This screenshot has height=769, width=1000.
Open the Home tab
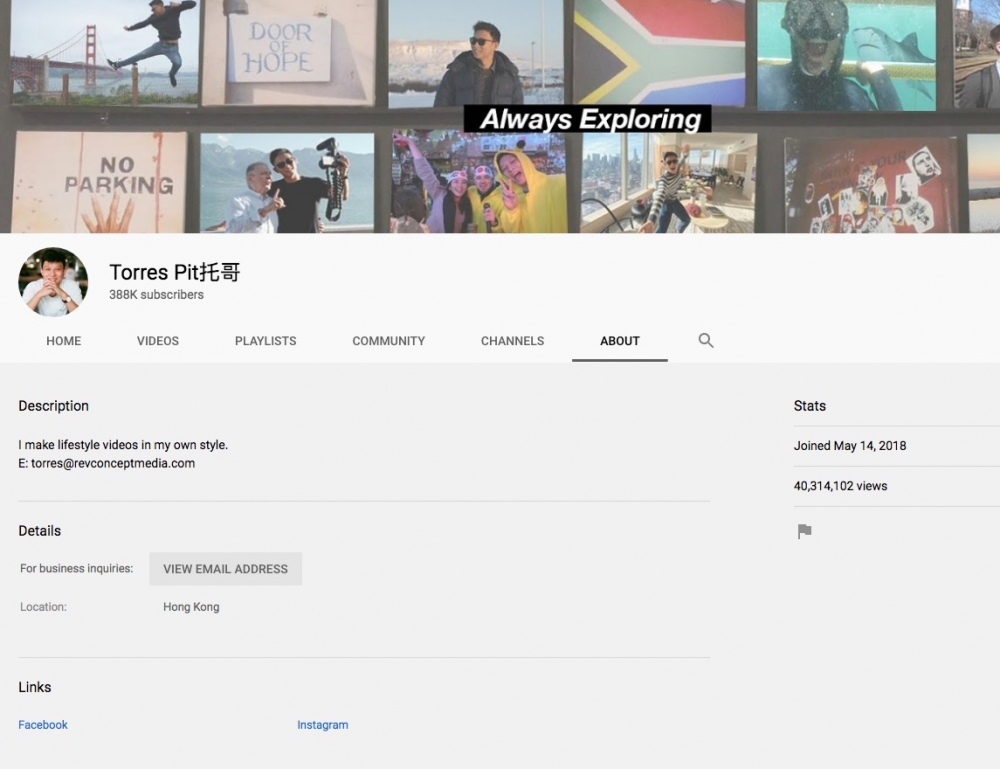[x=64, y=341]
